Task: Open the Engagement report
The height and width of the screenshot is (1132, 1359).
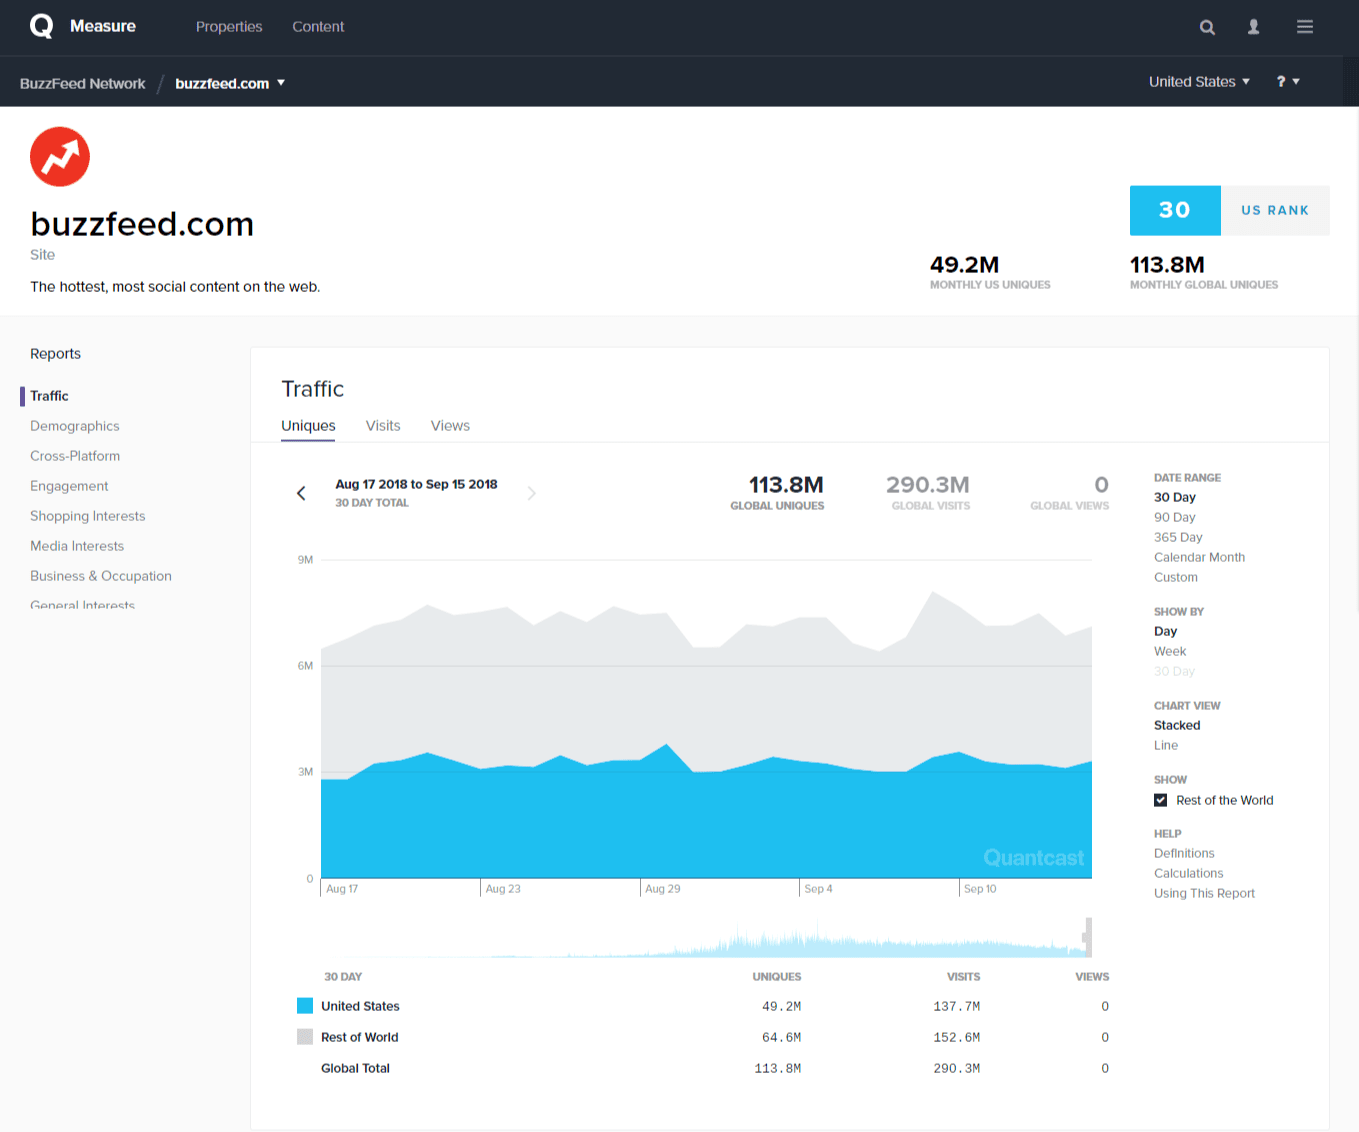Action: tap(69, 486)
